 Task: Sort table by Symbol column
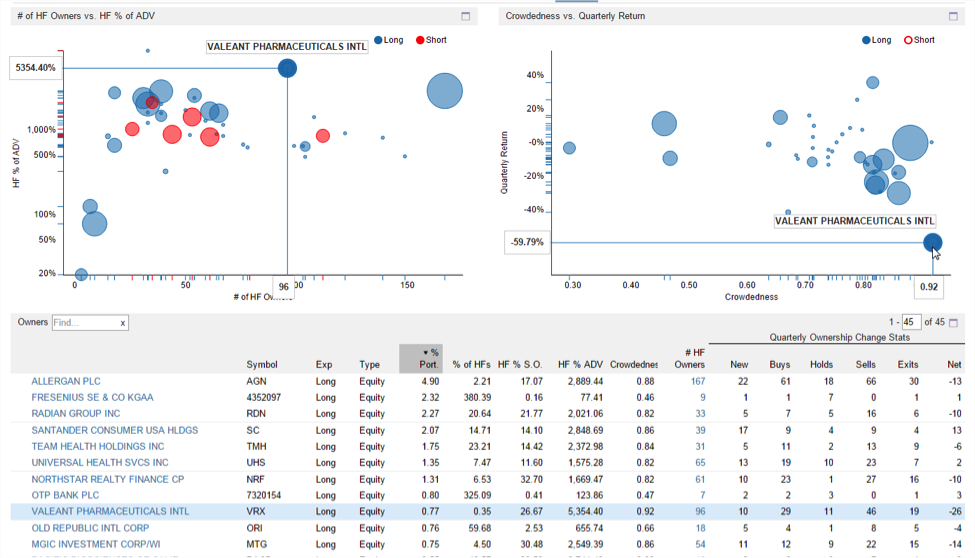[262, 365]
